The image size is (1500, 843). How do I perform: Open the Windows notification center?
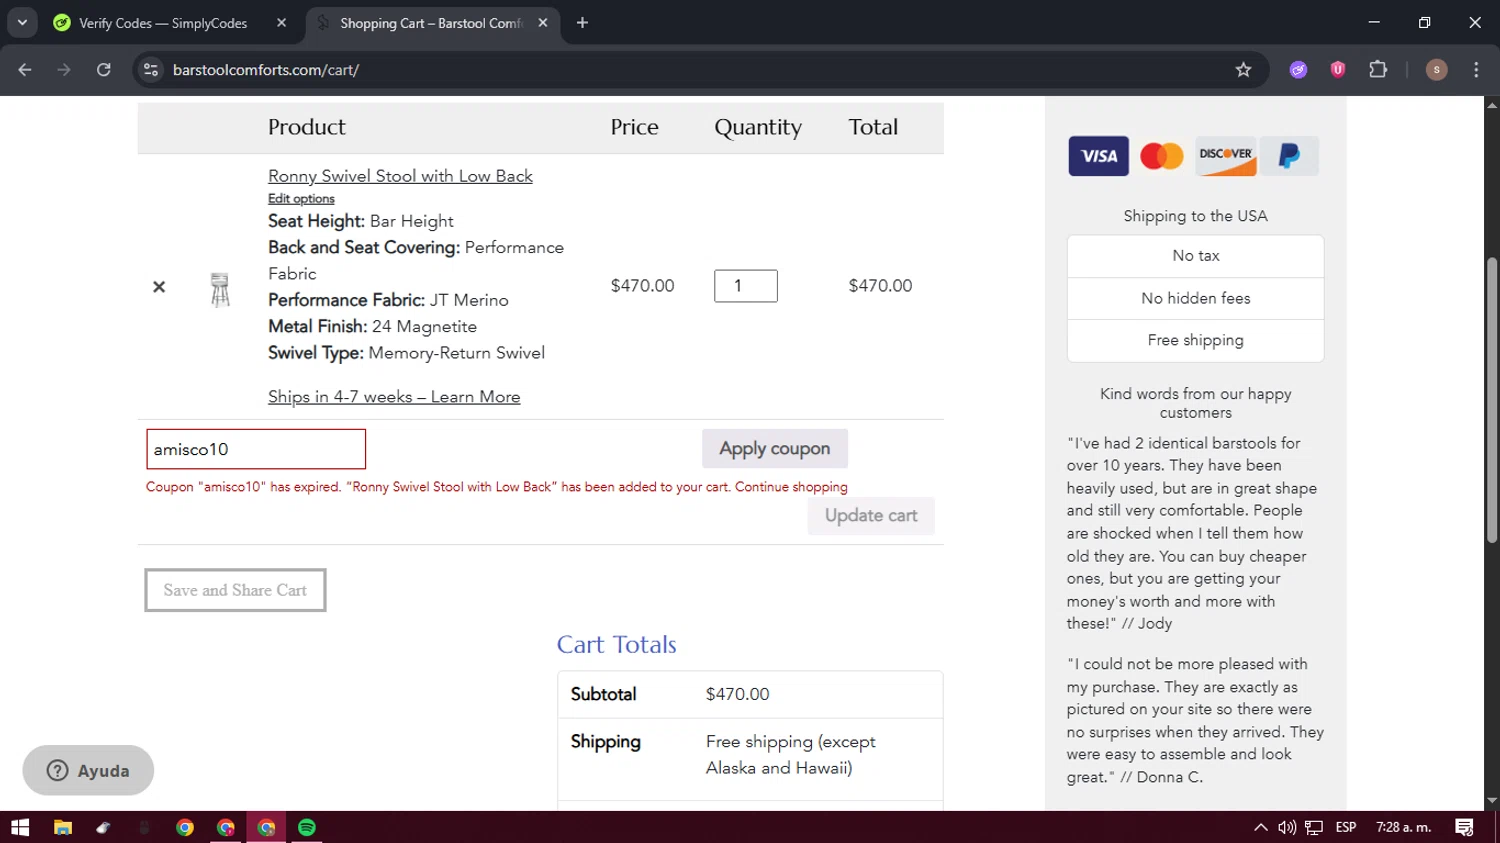click(1464, 827)
